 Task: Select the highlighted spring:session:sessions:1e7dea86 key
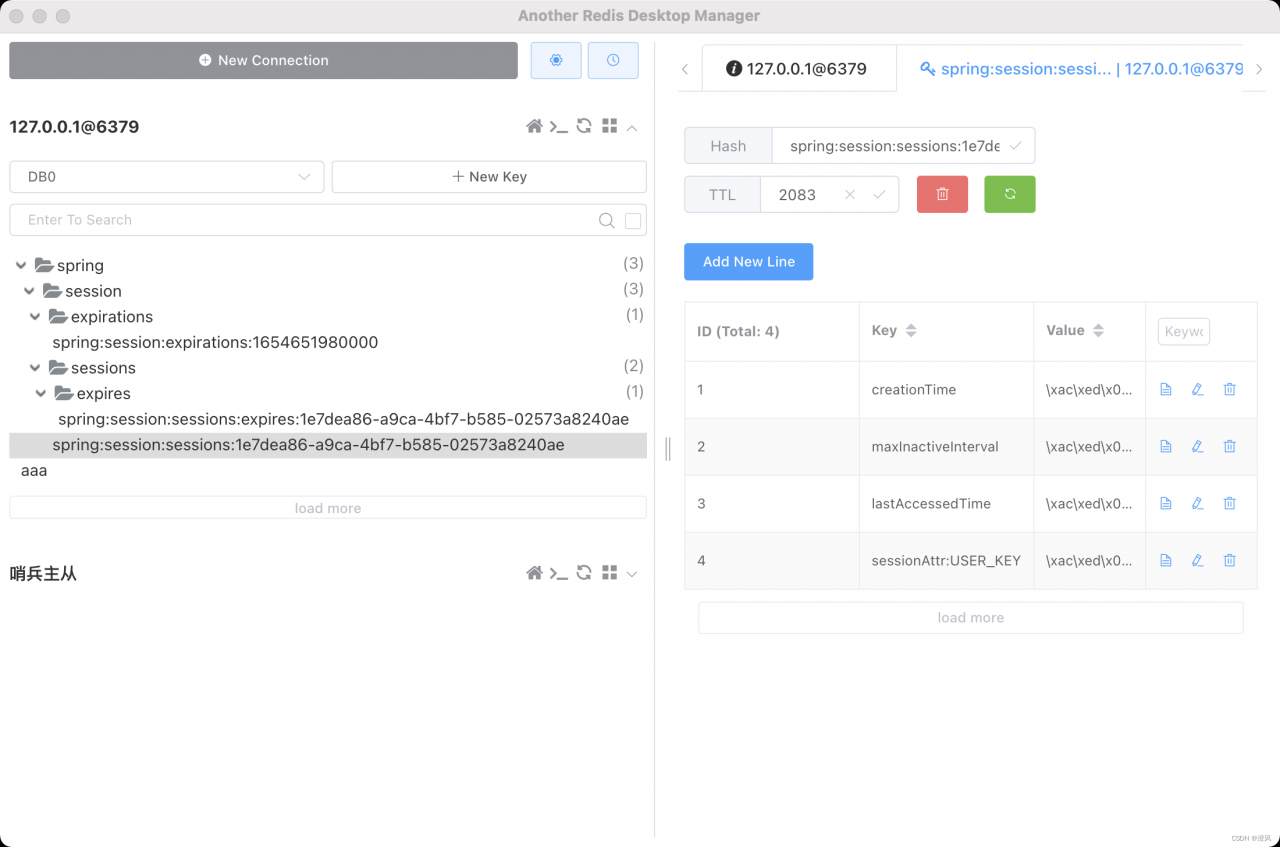(x=328, y=445)
